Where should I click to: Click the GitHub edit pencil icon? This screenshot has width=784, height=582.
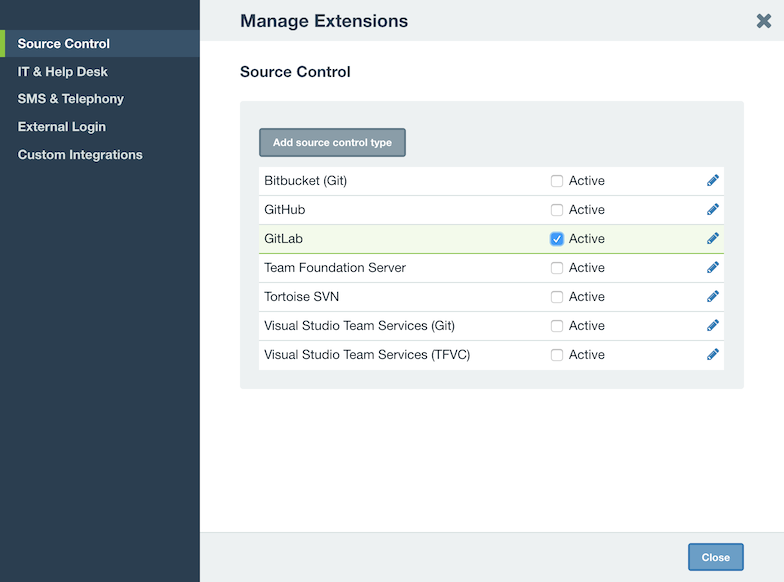(712, 210)
